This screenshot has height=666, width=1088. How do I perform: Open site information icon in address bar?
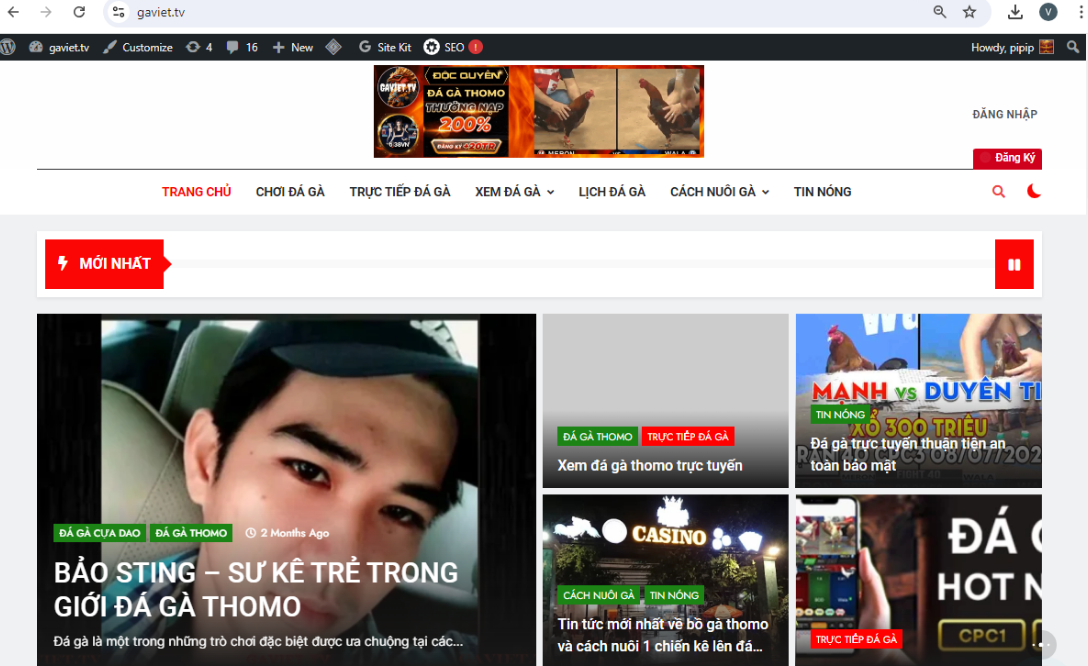[119, 12]
